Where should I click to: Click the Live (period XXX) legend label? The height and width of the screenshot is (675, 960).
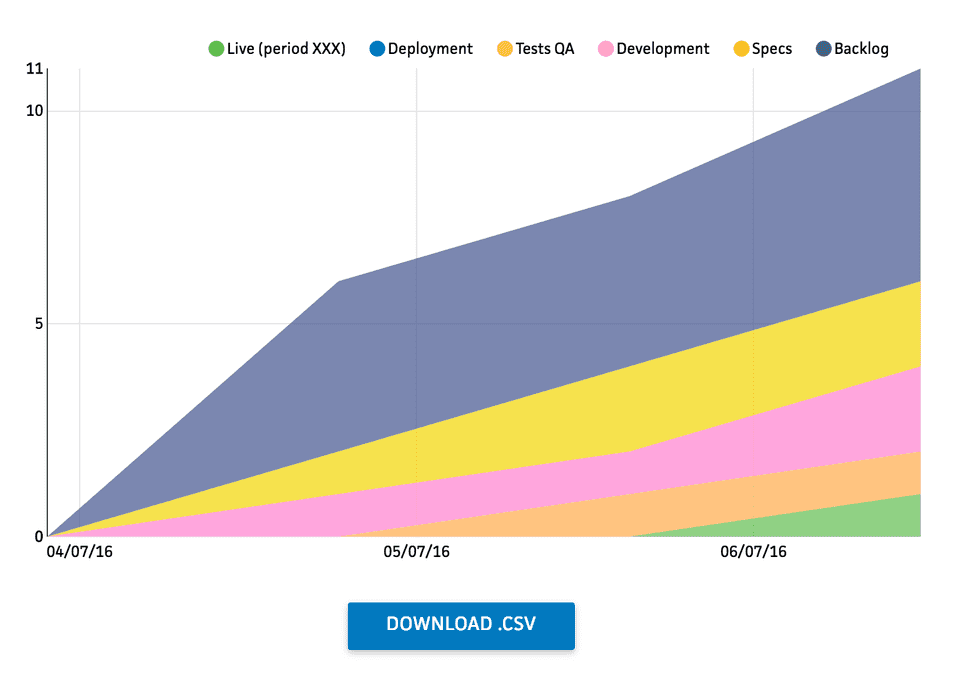(x=286, y=49)
